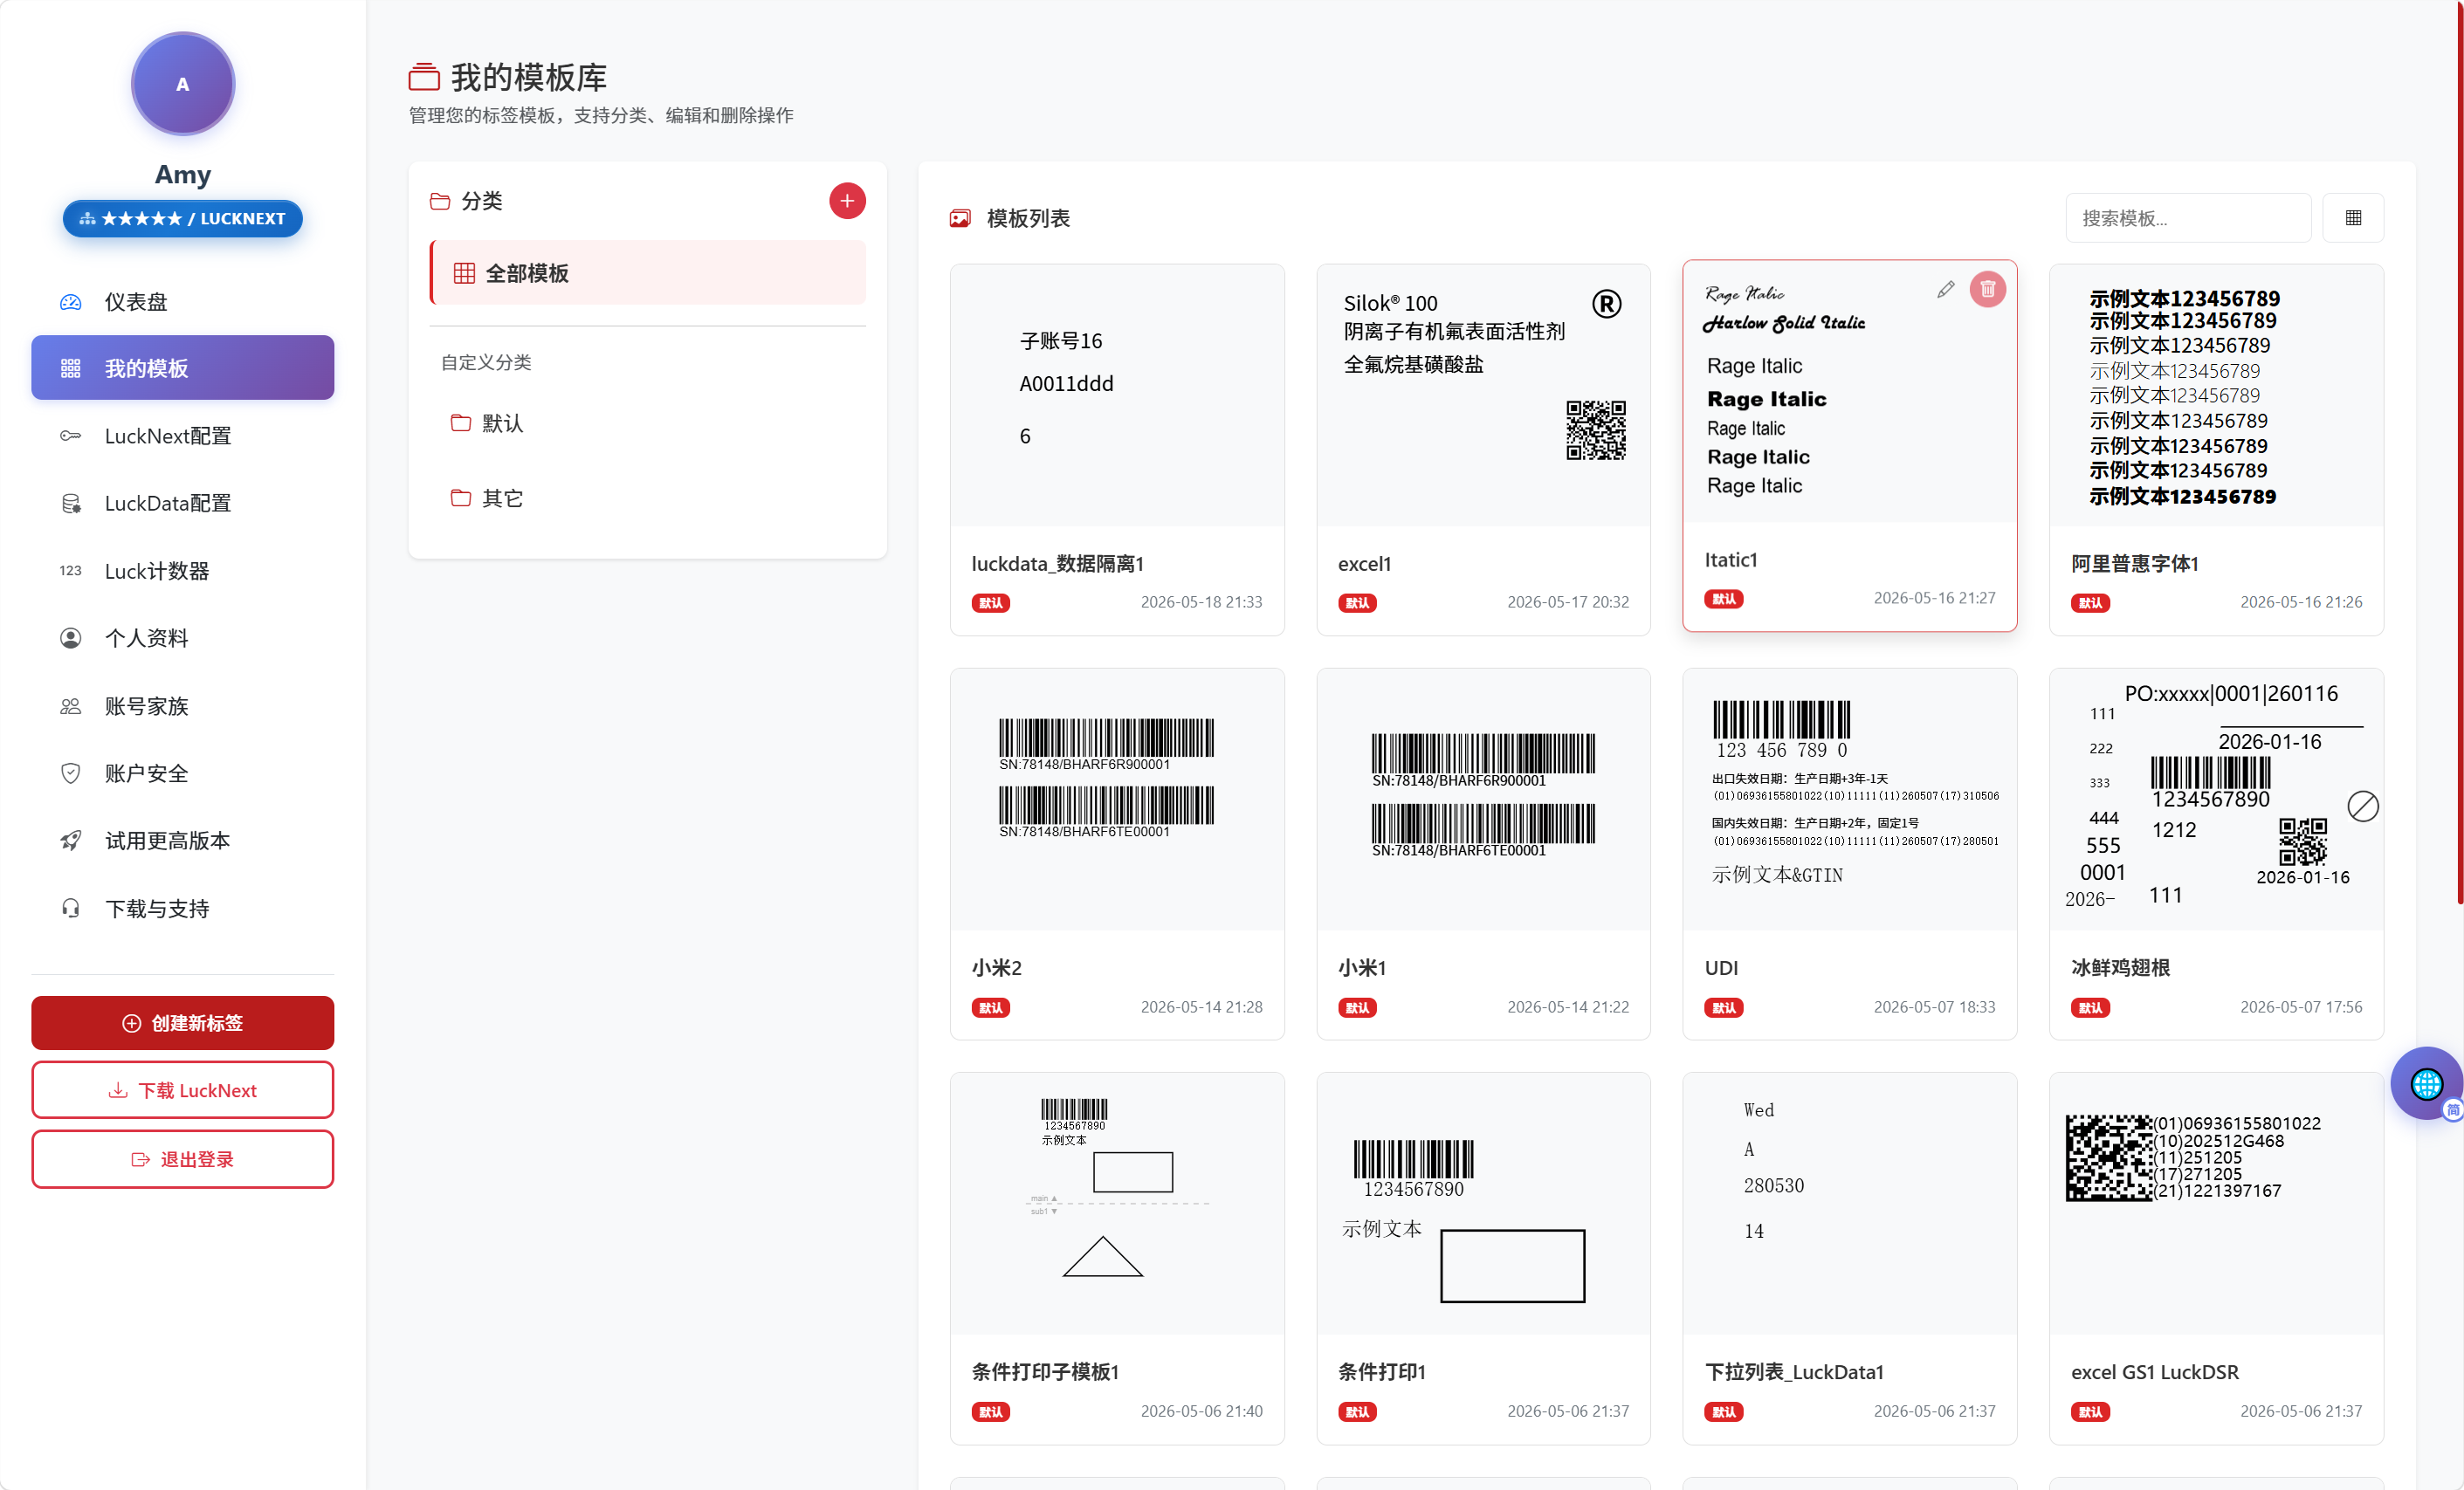Open 个人资料 profile page
Viewport: 2464px width, 1490px height.
182,638
